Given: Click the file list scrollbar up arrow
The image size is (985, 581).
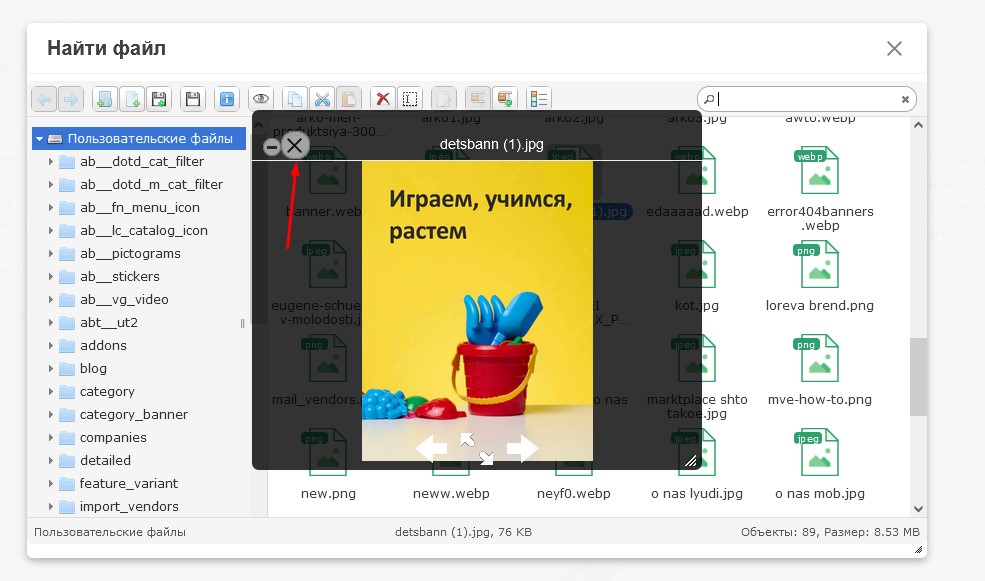Looking at the screenshot, I should [x=918, y=125].
